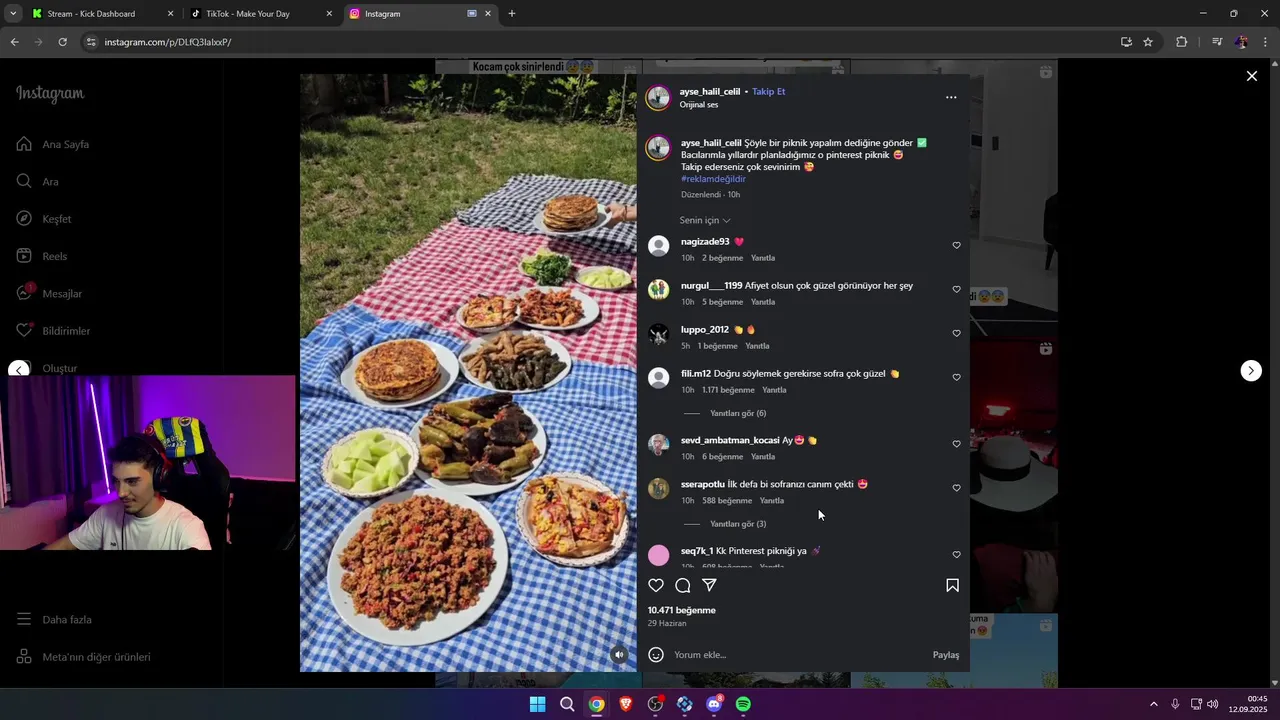Open the #reklamdeğildir hashtag

(x=713, y=179)
